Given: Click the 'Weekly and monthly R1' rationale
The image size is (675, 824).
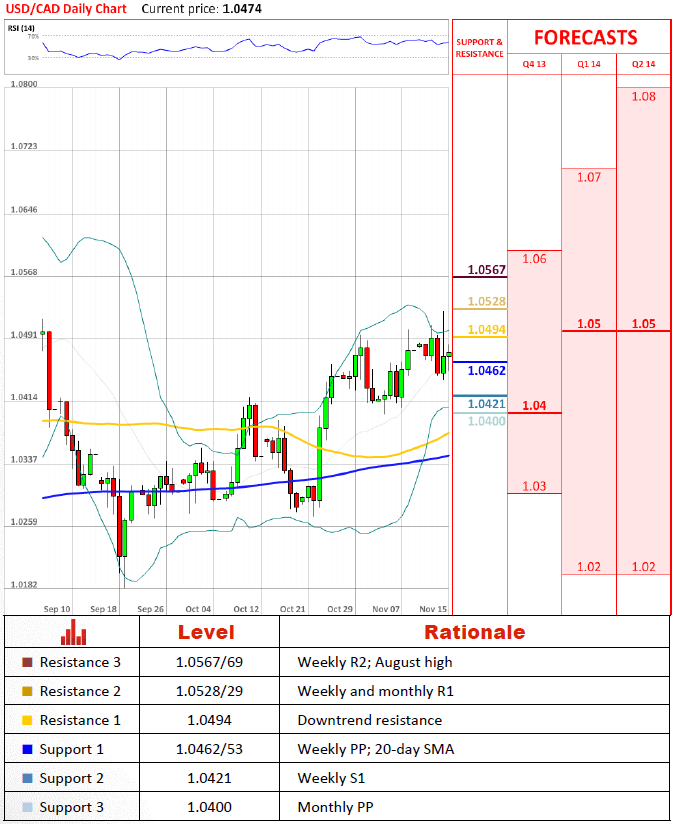Looking at the screenshot, I should click(x=375, y=692).
